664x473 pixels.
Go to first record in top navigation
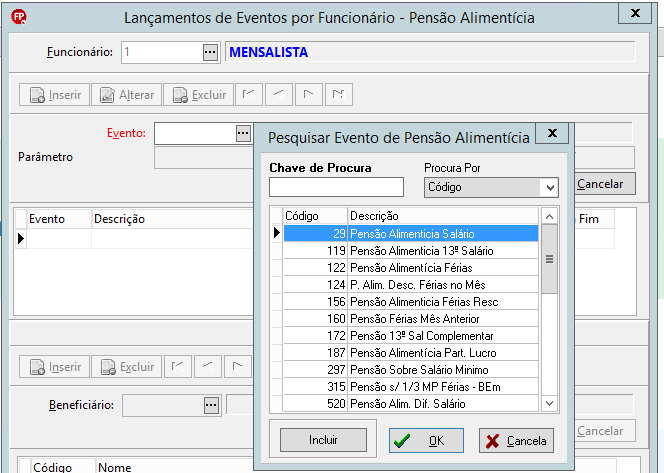click(249, 94)
